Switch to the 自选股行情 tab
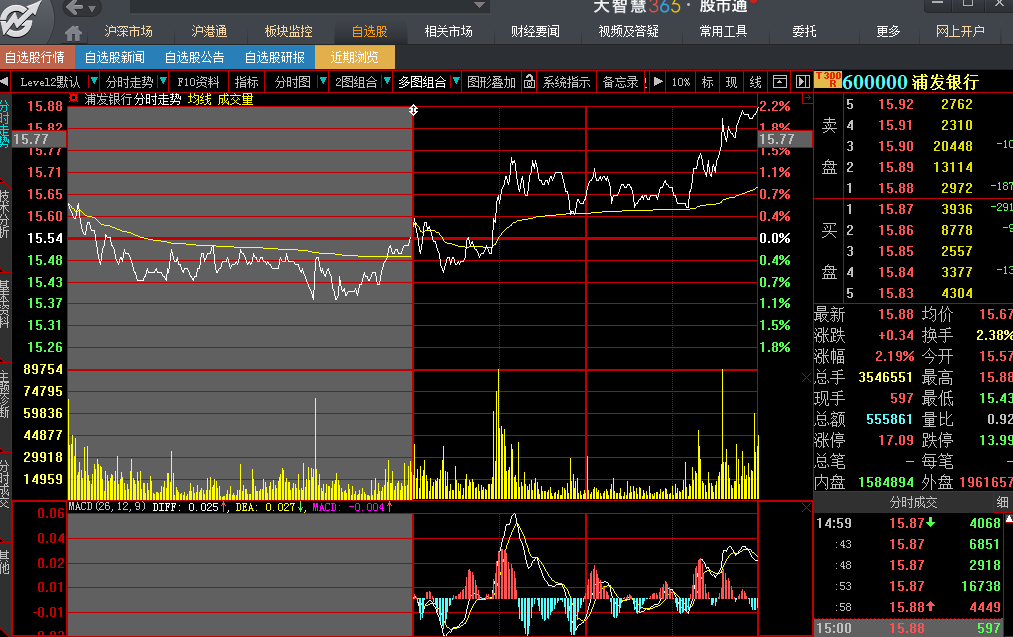This screenshot has width=1013, height=637. [36, 57]
